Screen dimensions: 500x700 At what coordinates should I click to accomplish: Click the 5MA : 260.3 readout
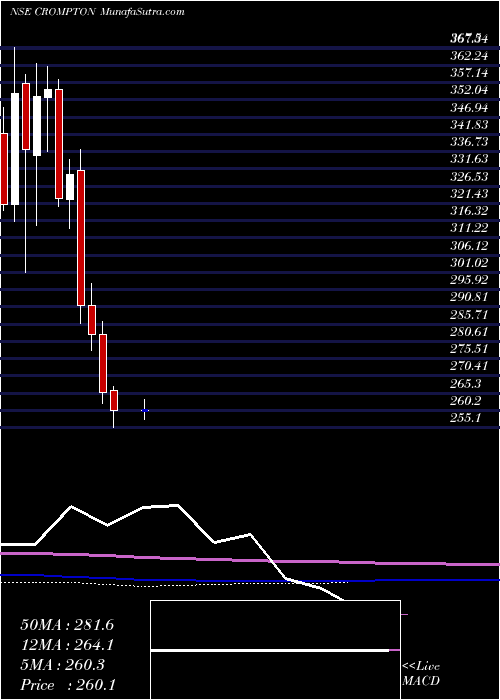[62, 665]
